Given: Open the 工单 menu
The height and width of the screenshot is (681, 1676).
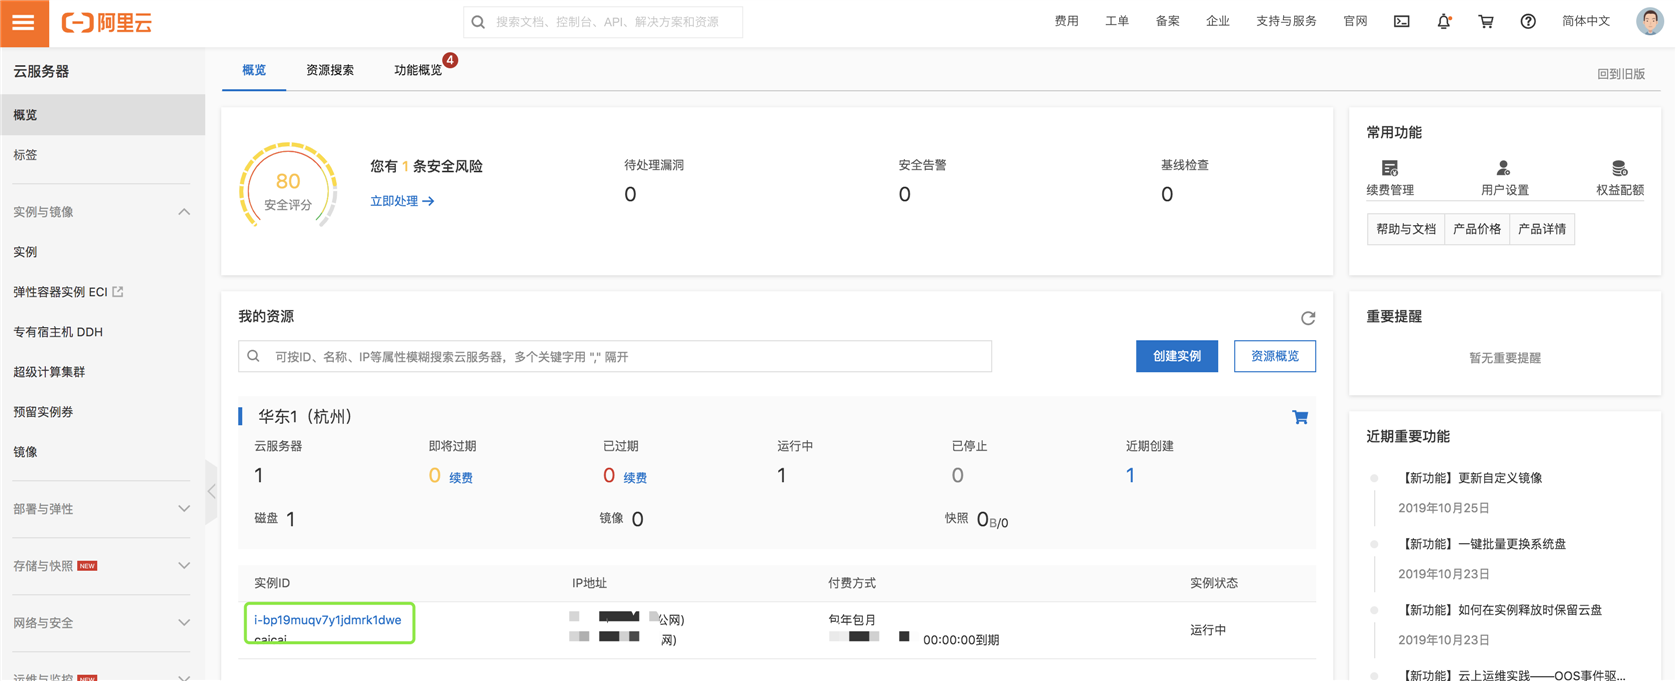Looking at the screenshot, I should pyautogui.click(x=1117, y=21).
